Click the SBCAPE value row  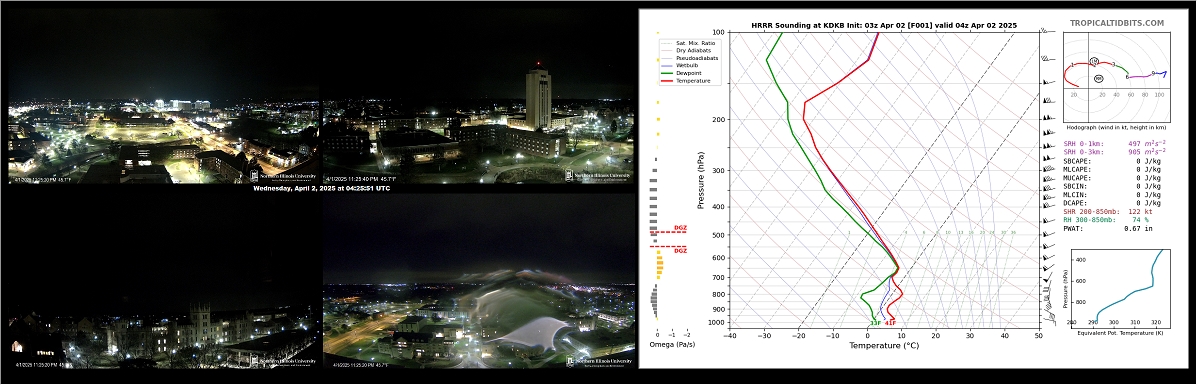(x=1112, y=161)
